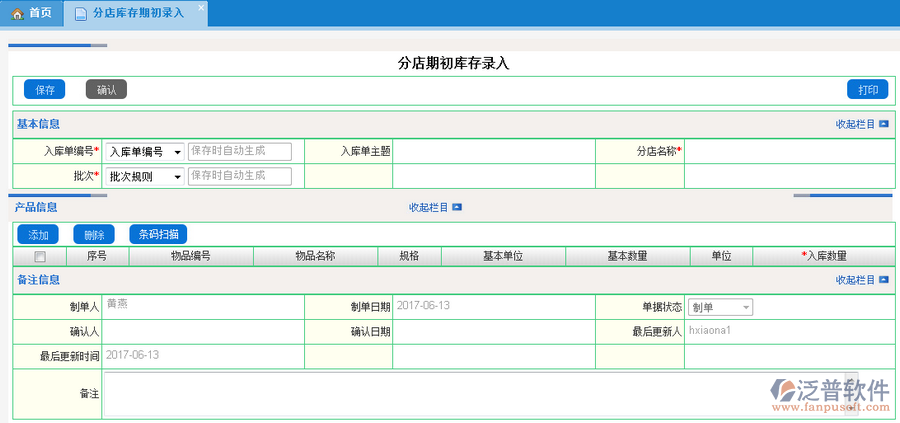This screenshot has width=900, height=423.
Task: Open 条码扫描 barcode scanning
Action: click(x=158, y=235)
